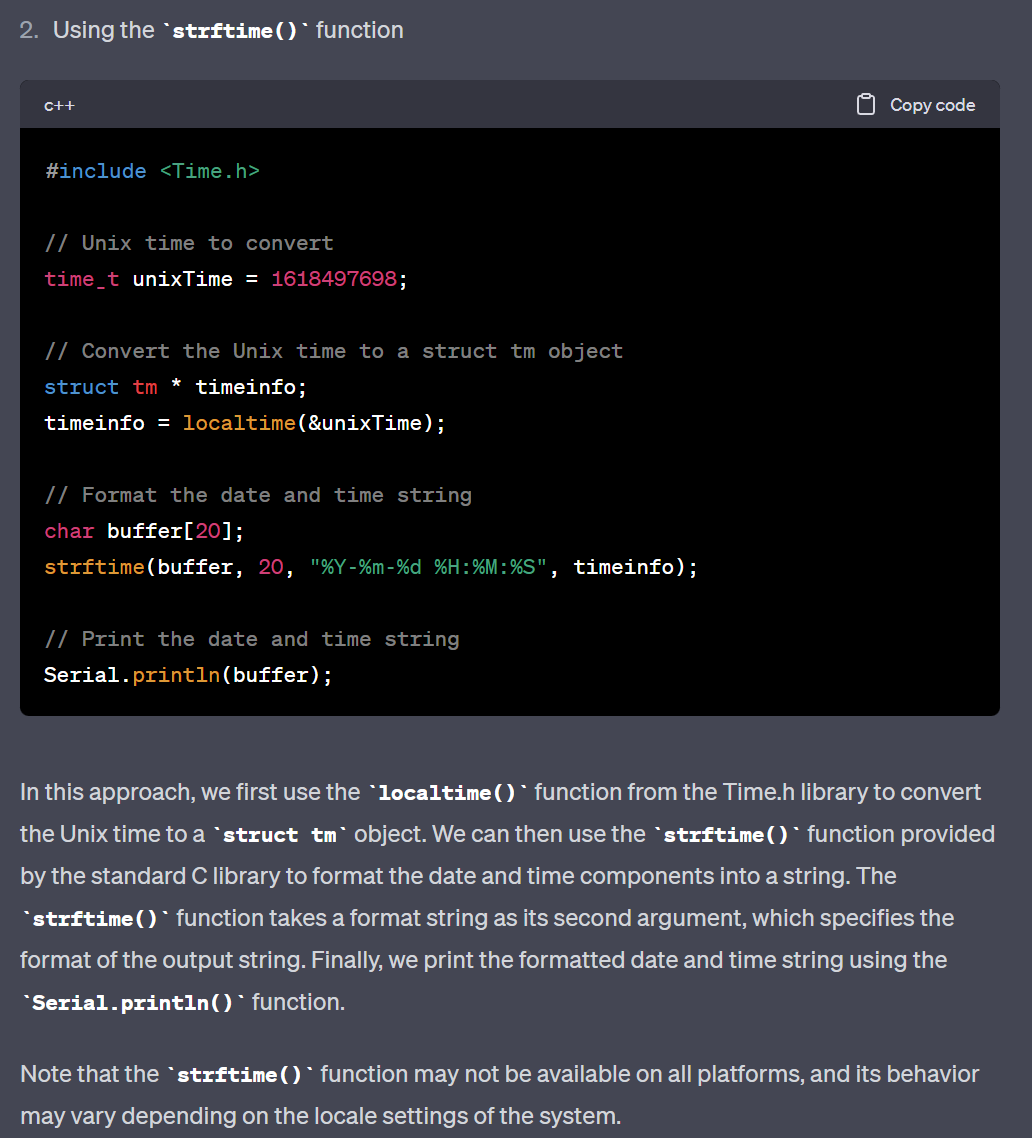This screenshot has height=1138, width=1032.
Task: Click the time_t type keyword
Action: pos(82,279)
